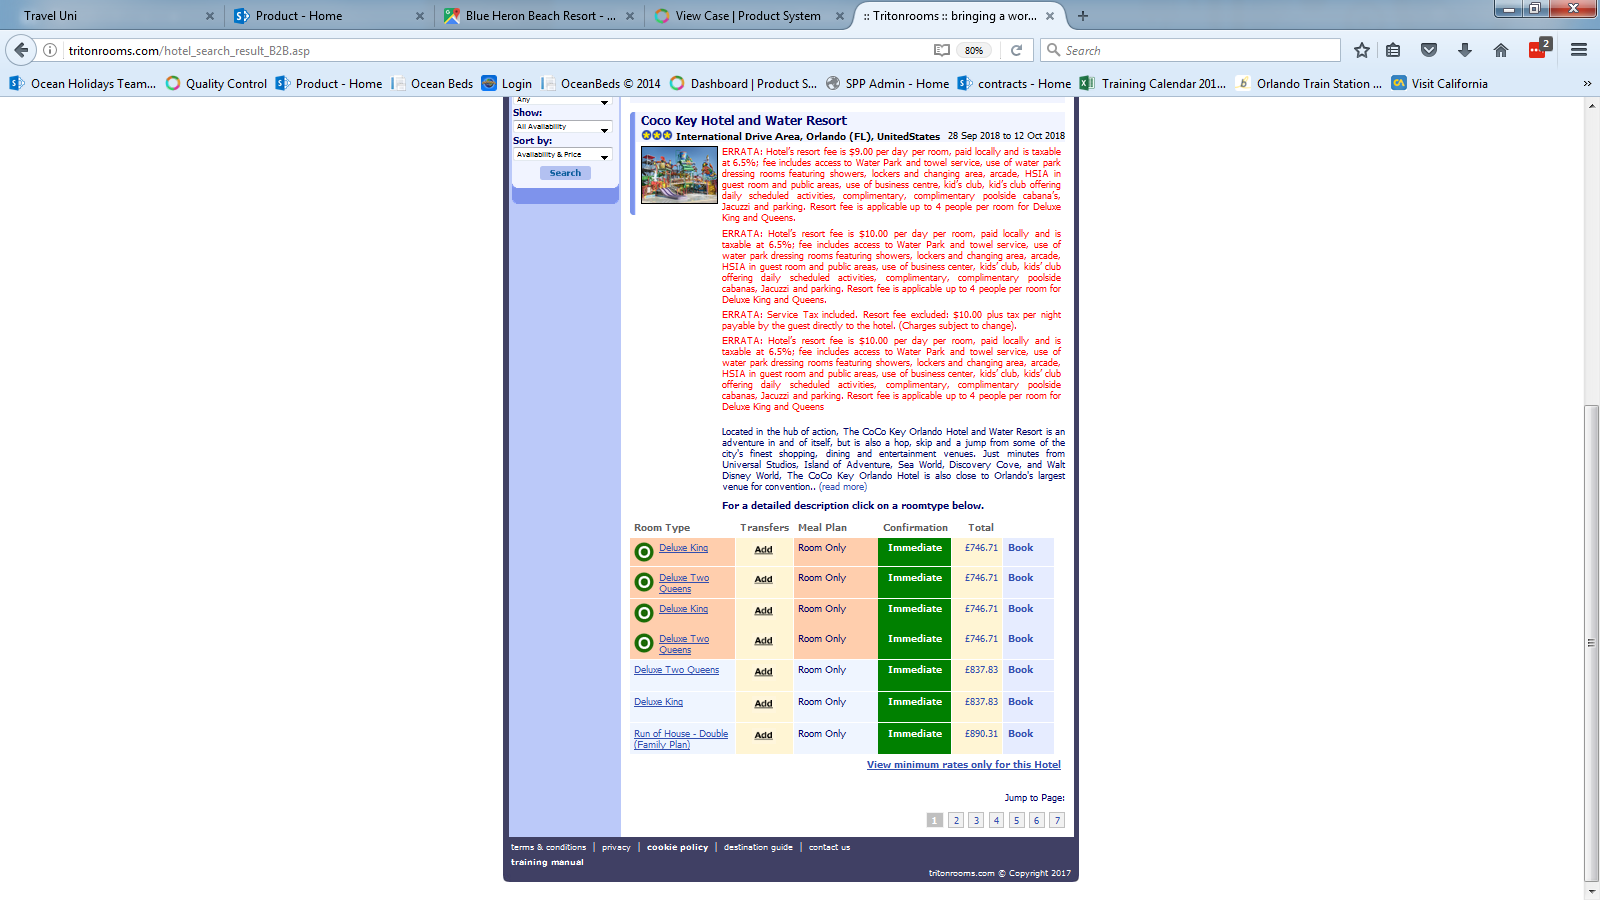Viewport: 1600px width, 900px height.
Task: Open the red extension icon with badge 2
Action: pos(1539,49)
